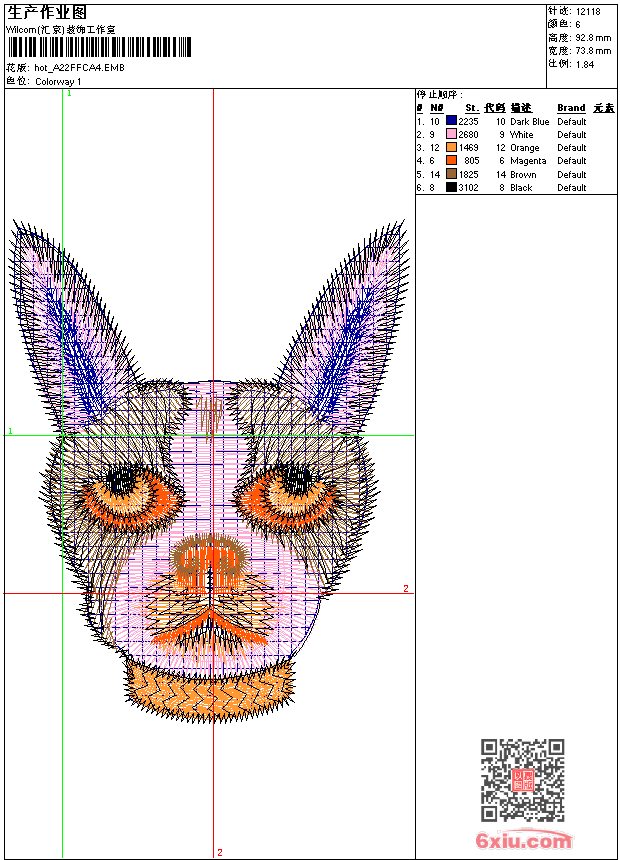
Task: Click the Brand column header
Action: coord(571,108)
